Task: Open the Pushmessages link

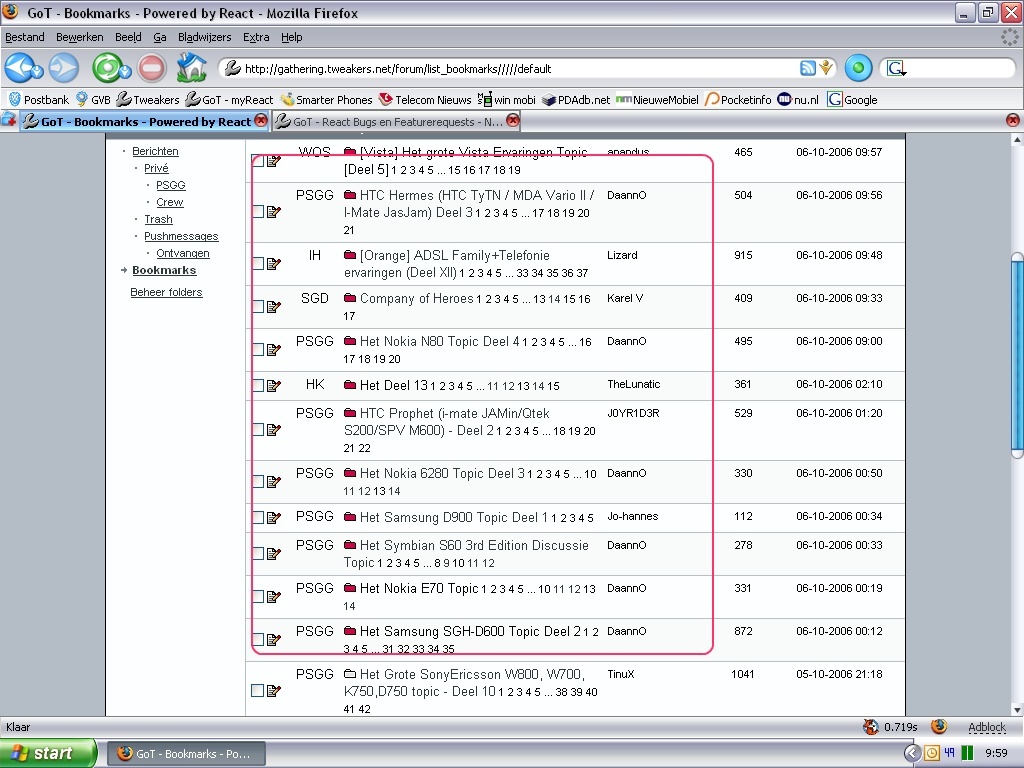Action: pos(181,236)
